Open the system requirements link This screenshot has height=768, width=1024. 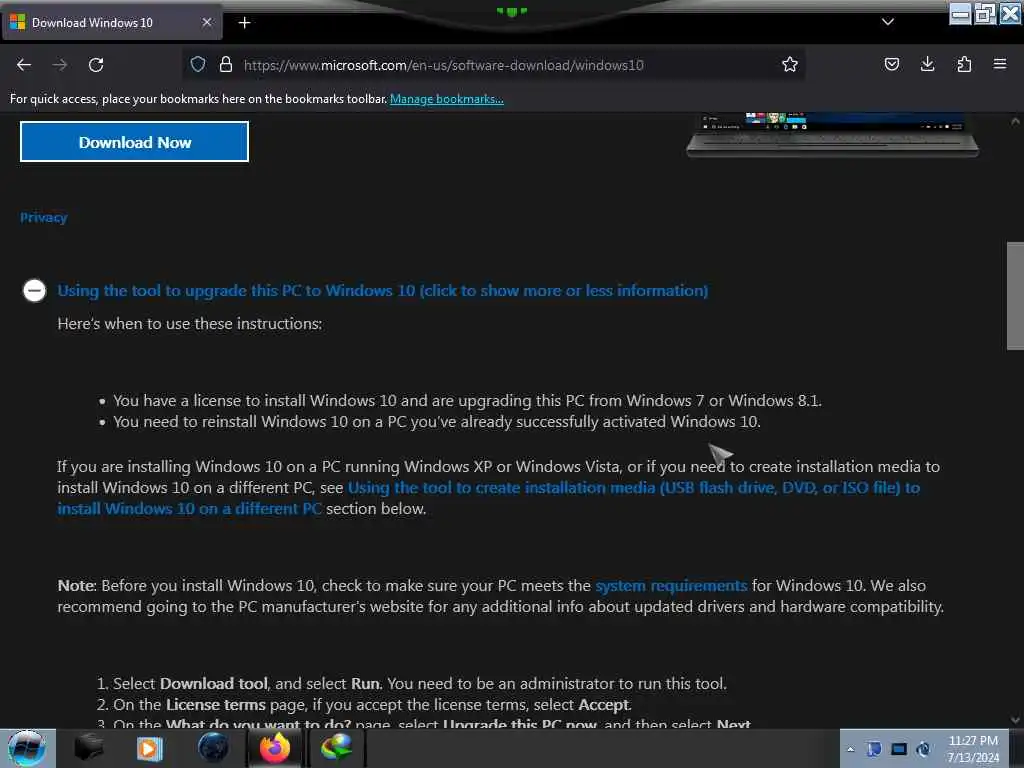[671, 586]
